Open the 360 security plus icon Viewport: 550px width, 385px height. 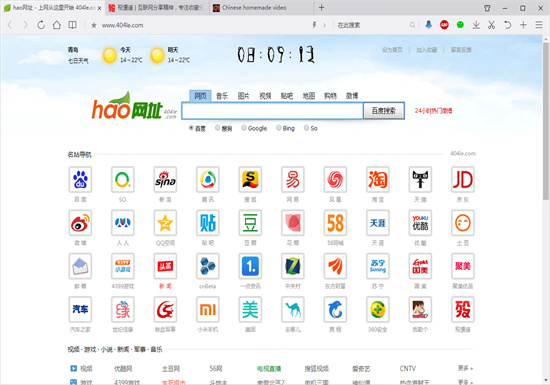click(378, 309)
